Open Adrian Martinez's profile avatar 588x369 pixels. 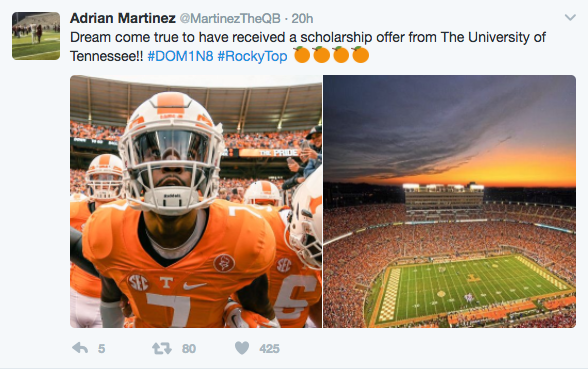pyautogui.click(x=36, y=36)
